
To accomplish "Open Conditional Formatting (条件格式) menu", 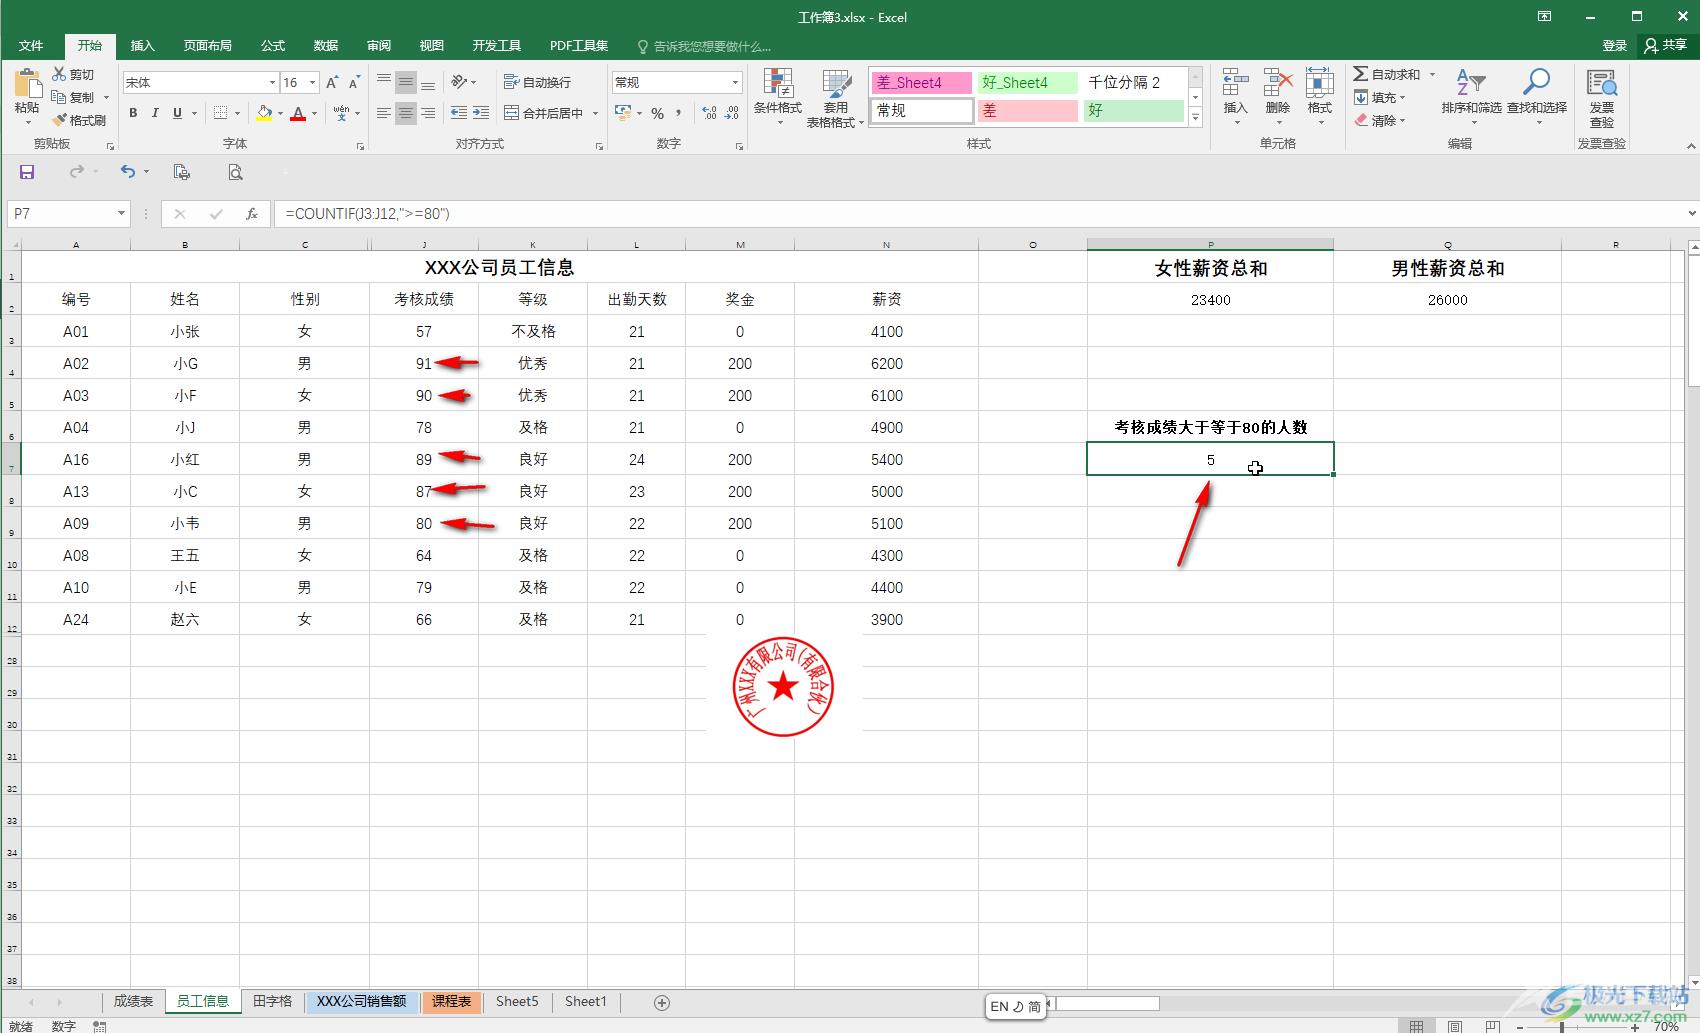I will click(x=777, y=97).
